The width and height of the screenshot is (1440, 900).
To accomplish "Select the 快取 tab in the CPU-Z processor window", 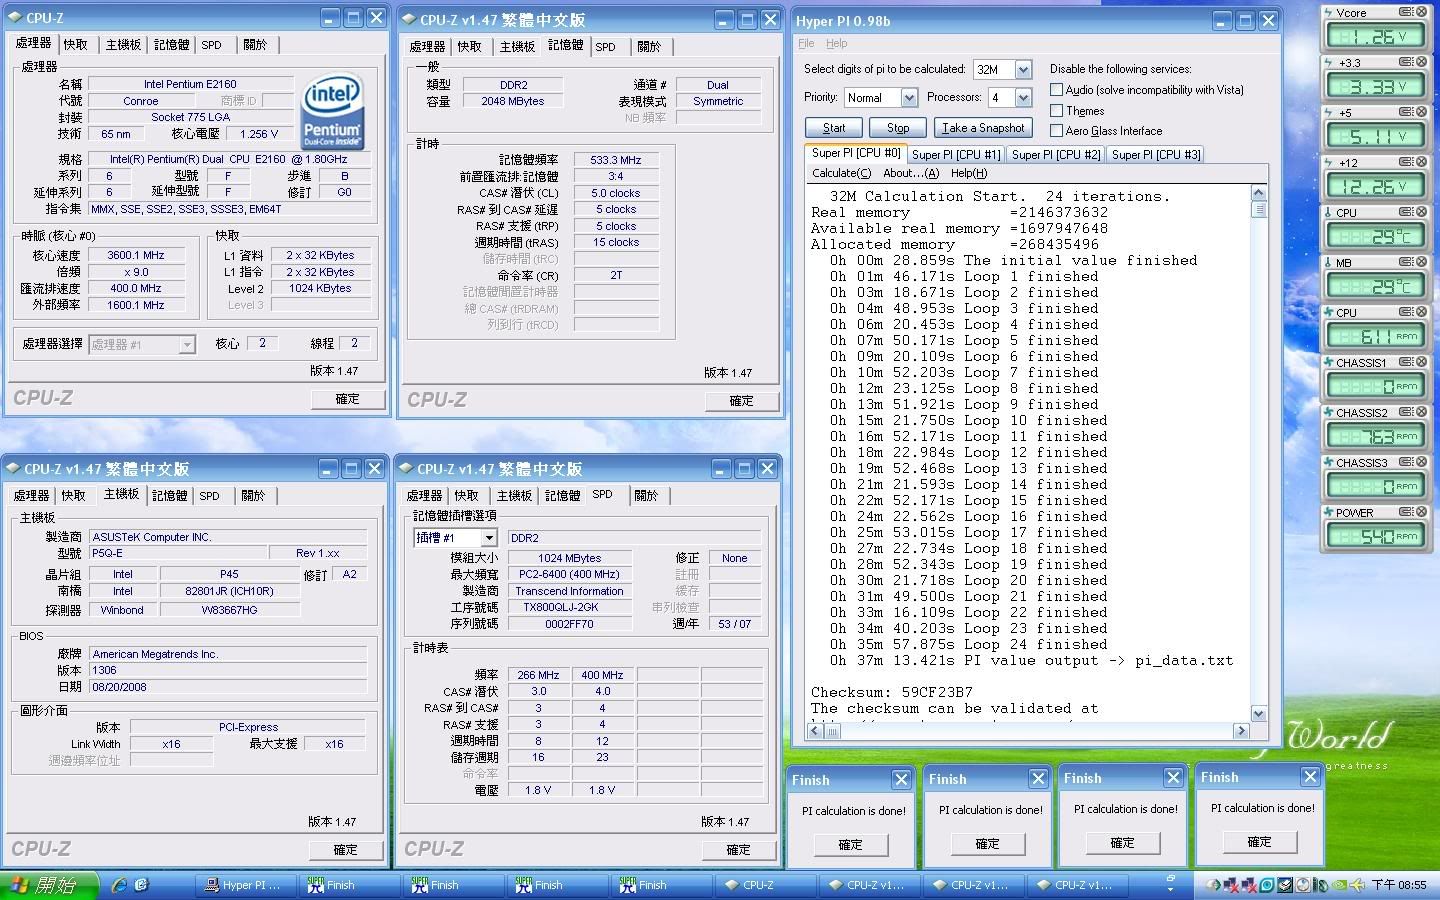I will pos(76,45).
